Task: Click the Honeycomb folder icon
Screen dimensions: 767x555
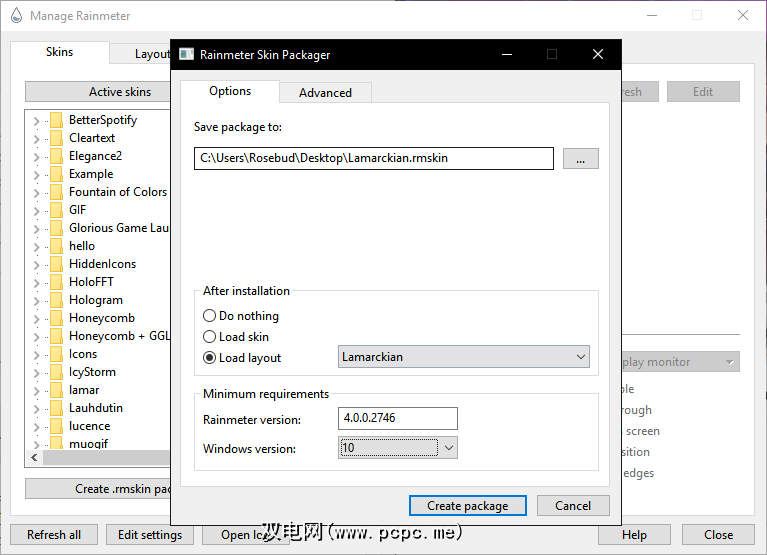Action: [57, 318]
